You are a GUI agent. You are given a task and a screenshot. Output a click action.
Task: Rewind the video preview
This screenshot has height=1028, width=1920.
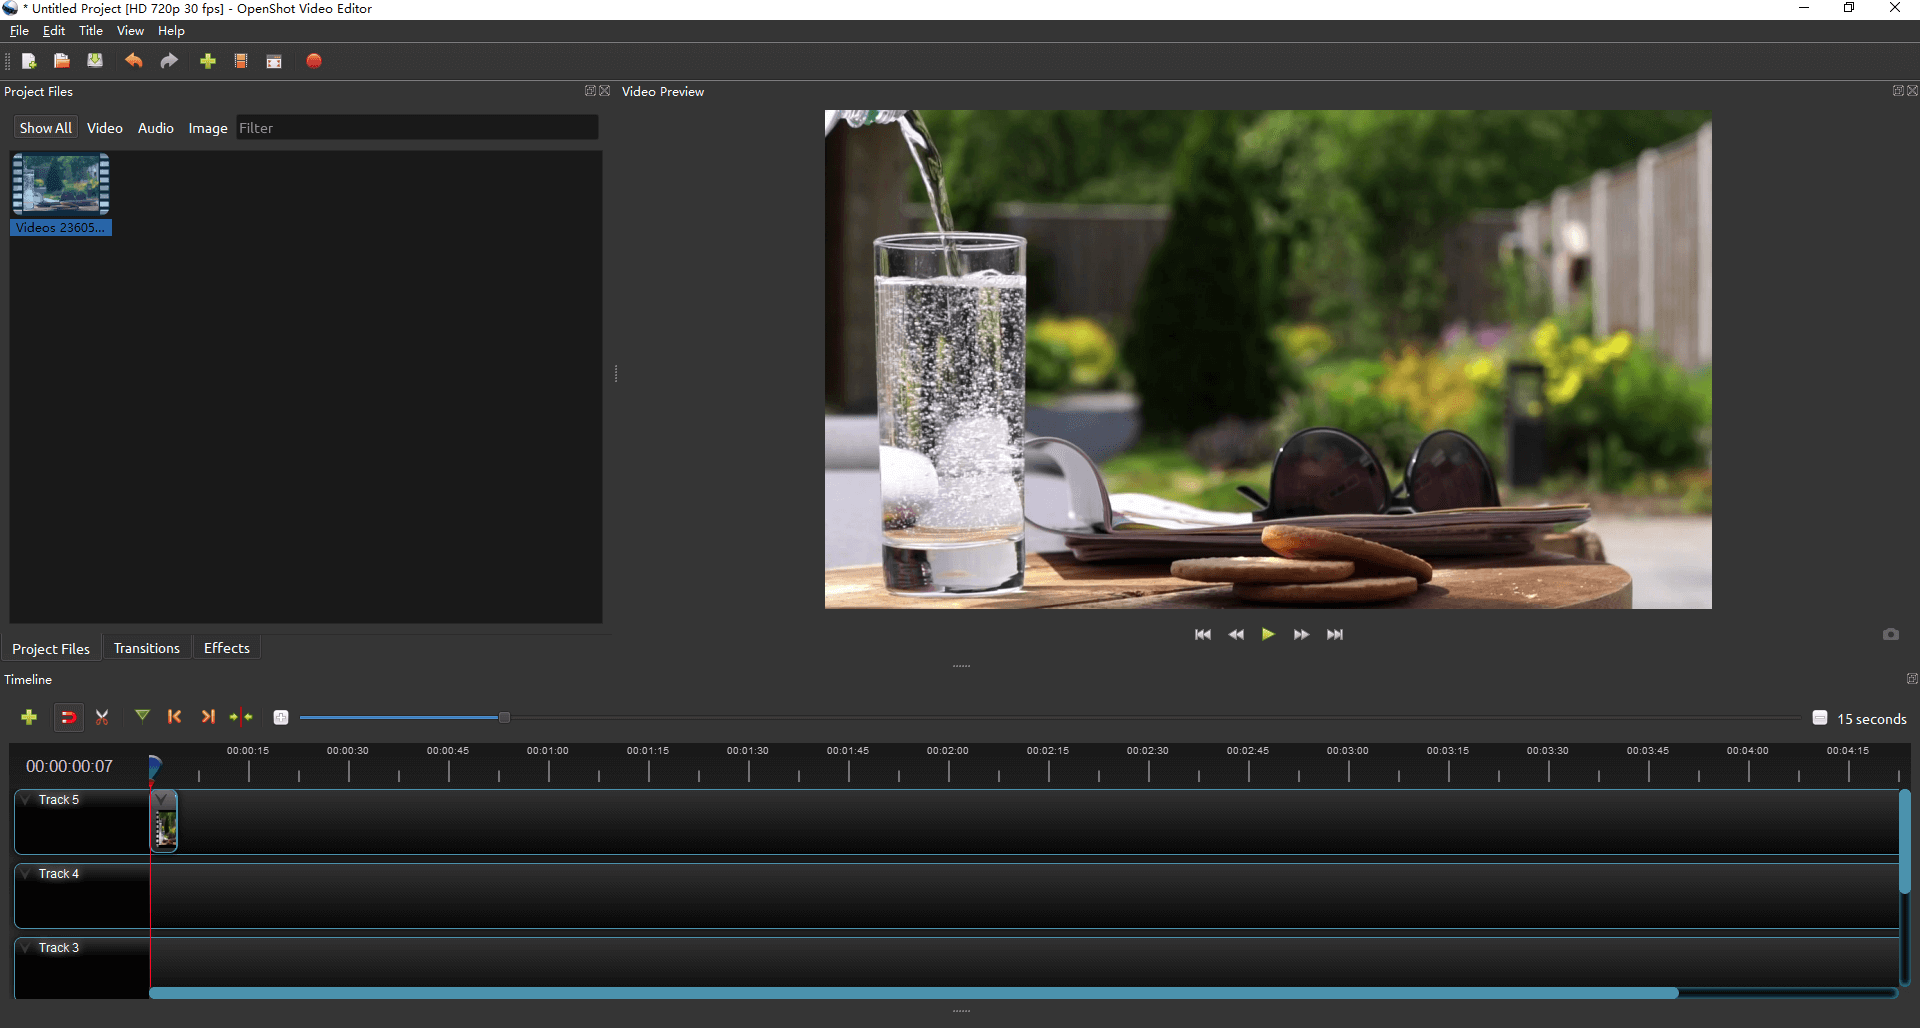[1236, 634]
